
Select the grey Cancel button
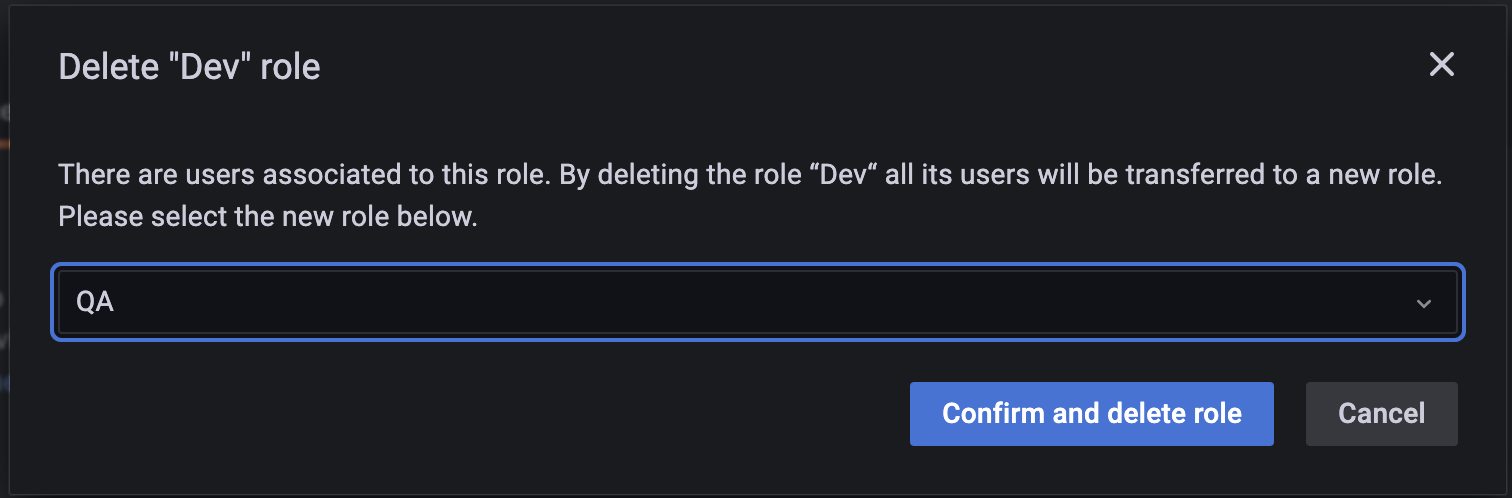(1381, 414)
